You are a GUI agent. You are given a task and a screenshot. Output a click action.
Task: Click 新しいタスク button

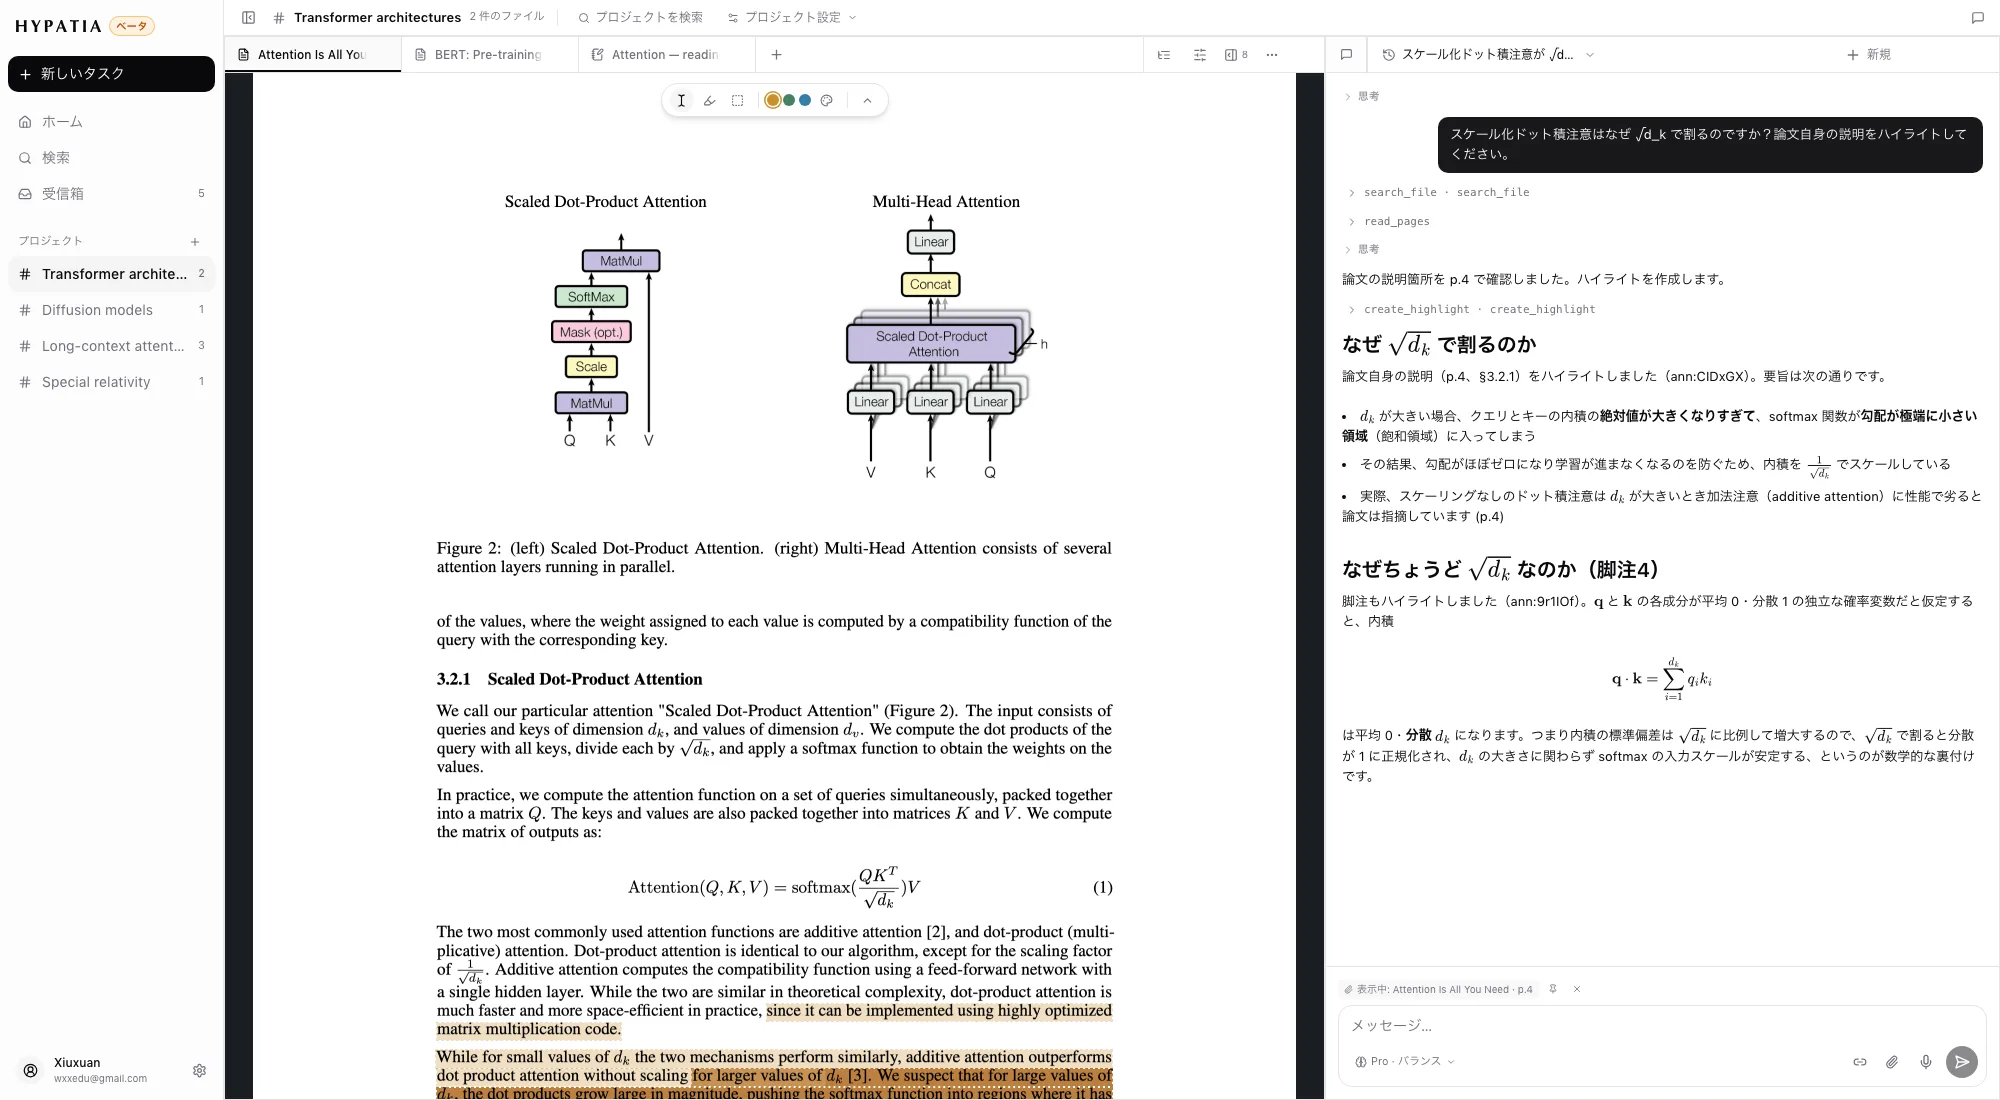point(111,74)
